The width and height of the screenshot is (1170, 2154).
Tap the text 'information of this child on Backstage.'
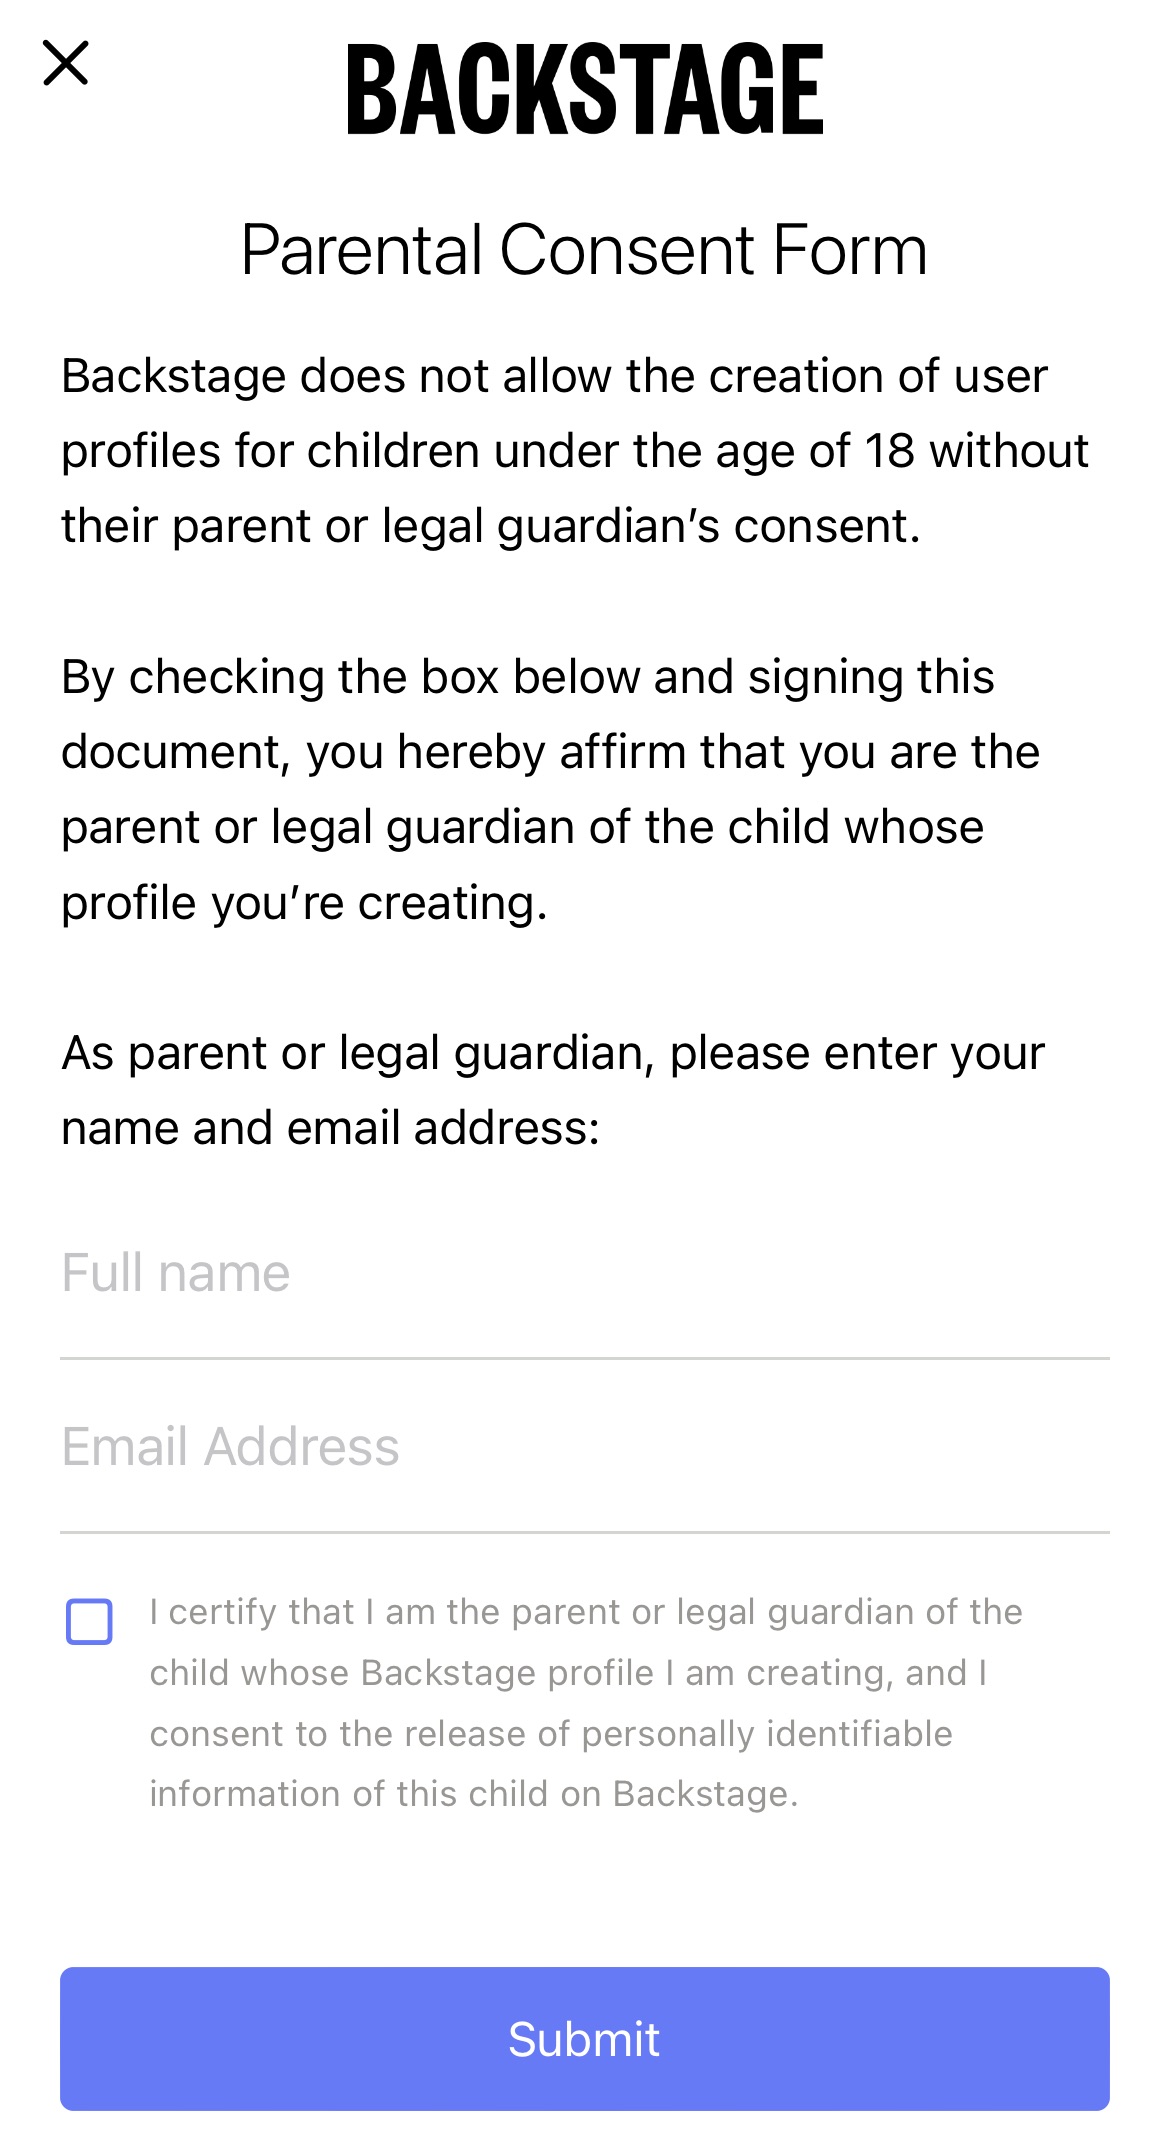[x=474, y=1794]
